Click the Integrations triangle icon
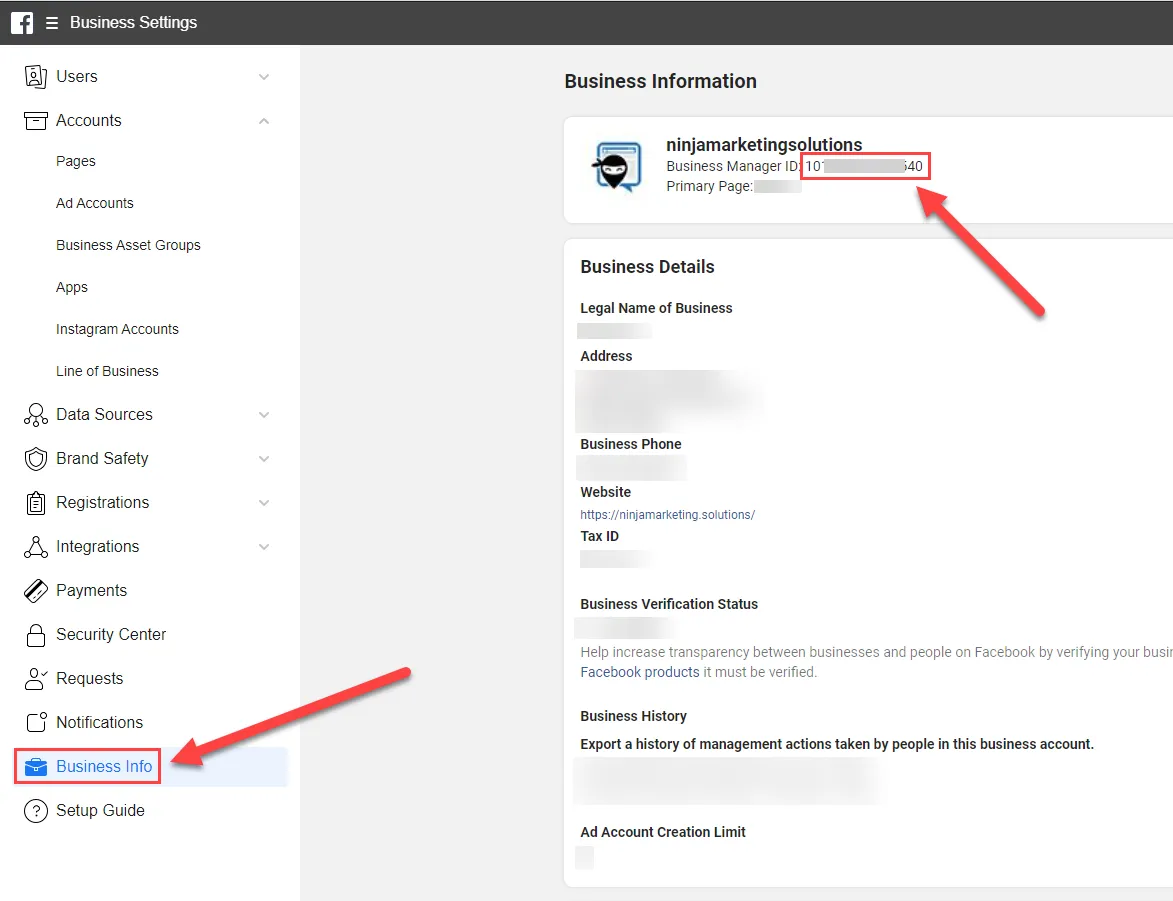The width and height of the screenshot is (1173, 901). tap(35, 547)
